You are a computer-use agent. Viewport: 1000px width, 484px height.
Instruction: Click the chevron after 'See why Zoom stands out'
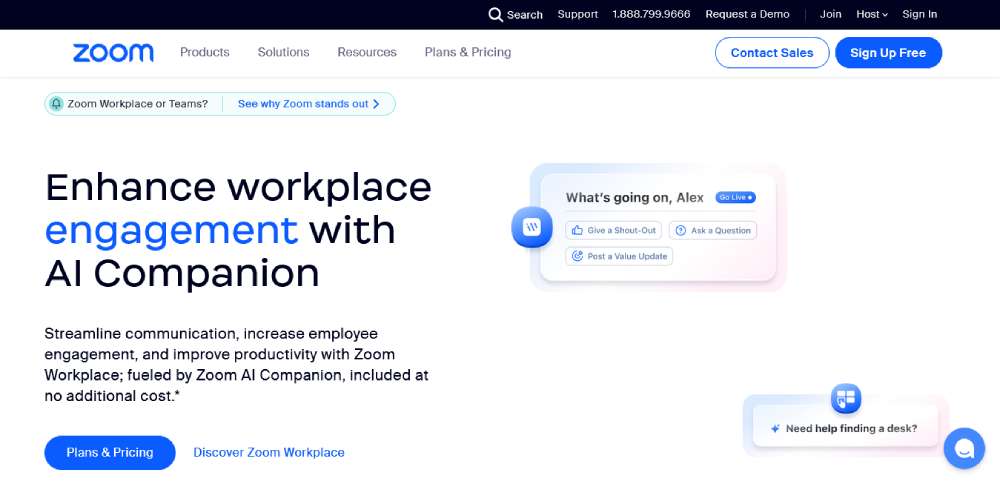tap(376, 104)
